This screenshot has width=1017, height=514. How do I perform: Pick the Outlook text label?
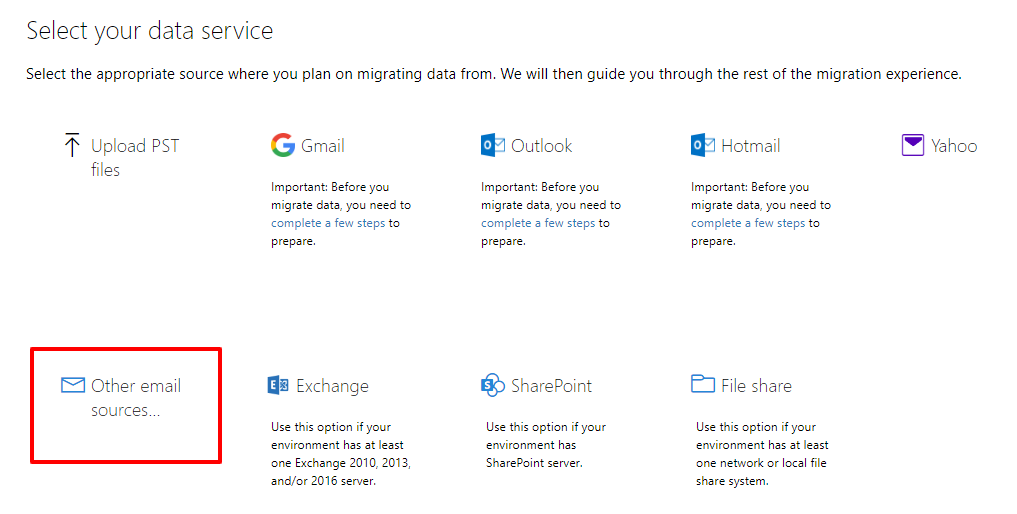pos(542,146)
